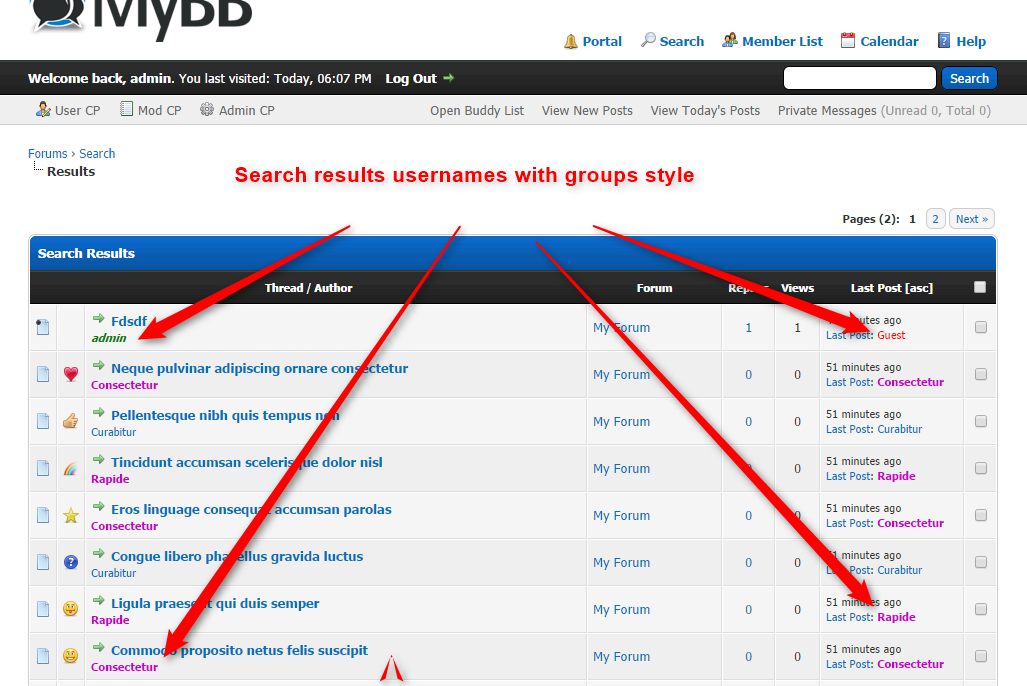Open View New Posts menu item
This screenshot has height=686, width=1027.
click(587, 111)
